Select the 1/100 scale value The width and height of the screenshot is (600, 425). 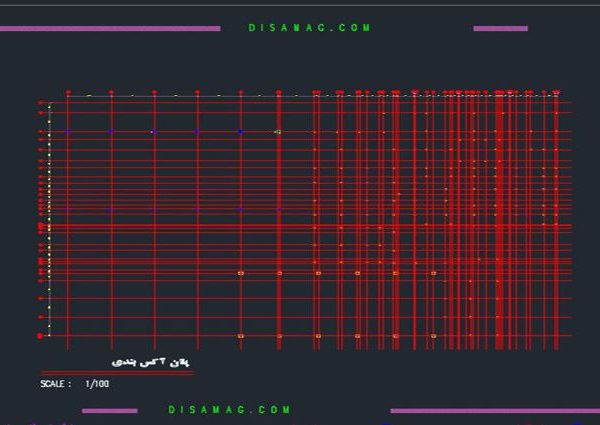98,384
